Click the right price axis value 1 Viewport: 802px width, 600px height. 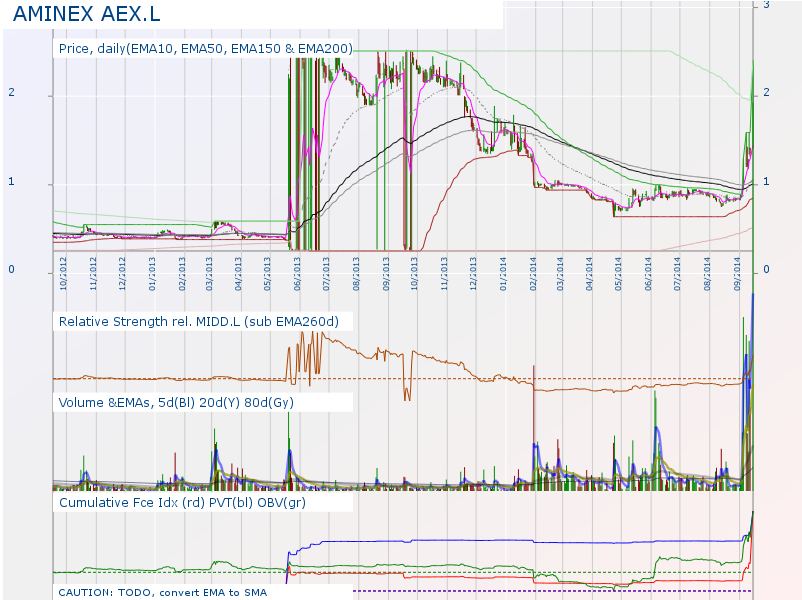[x=766, y=182]
